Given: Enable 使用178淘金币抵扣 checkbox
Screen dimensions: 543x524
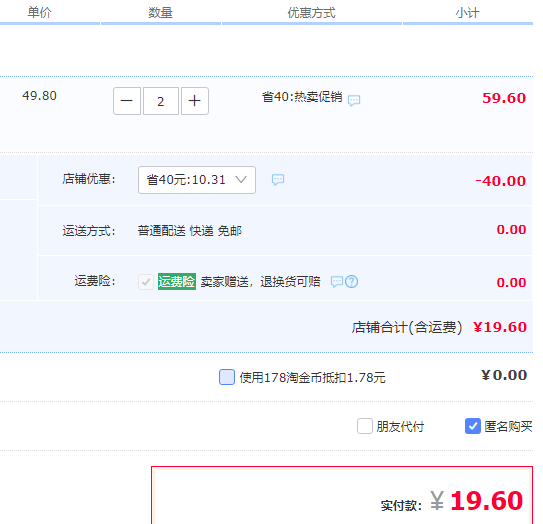Looking at the screenshot, I should pyautogui.click(x=227, y=377).
